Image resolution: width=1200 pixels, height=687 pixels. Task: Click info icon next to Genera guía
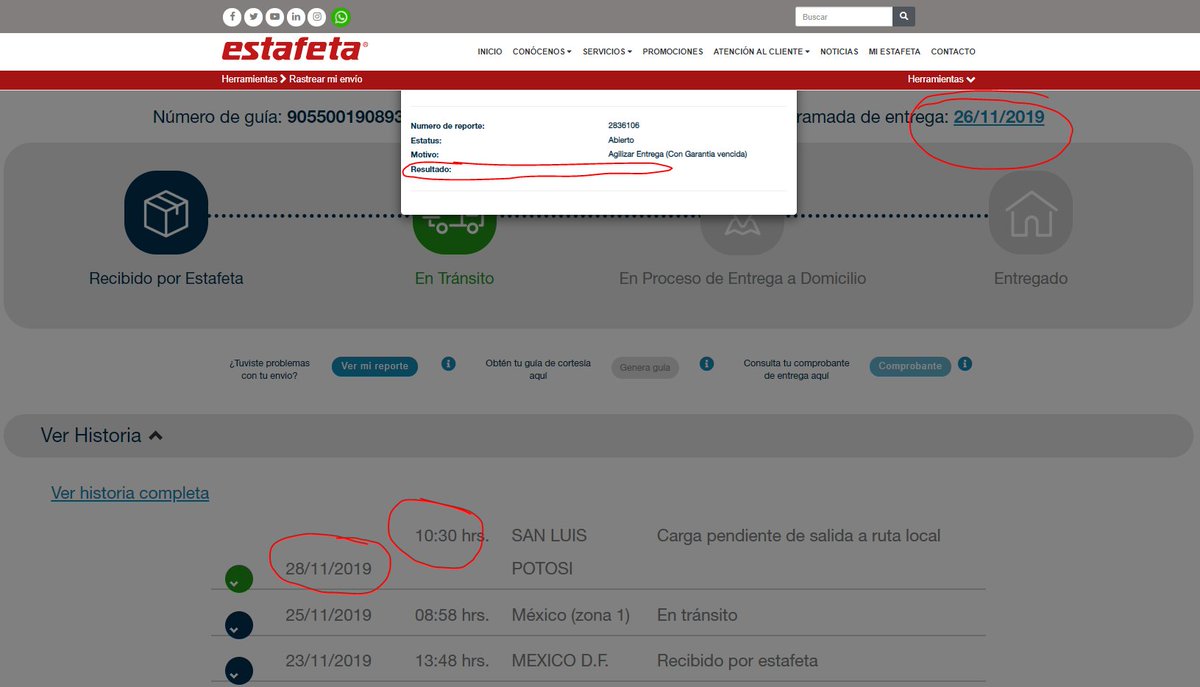click(x=707, y=364)
